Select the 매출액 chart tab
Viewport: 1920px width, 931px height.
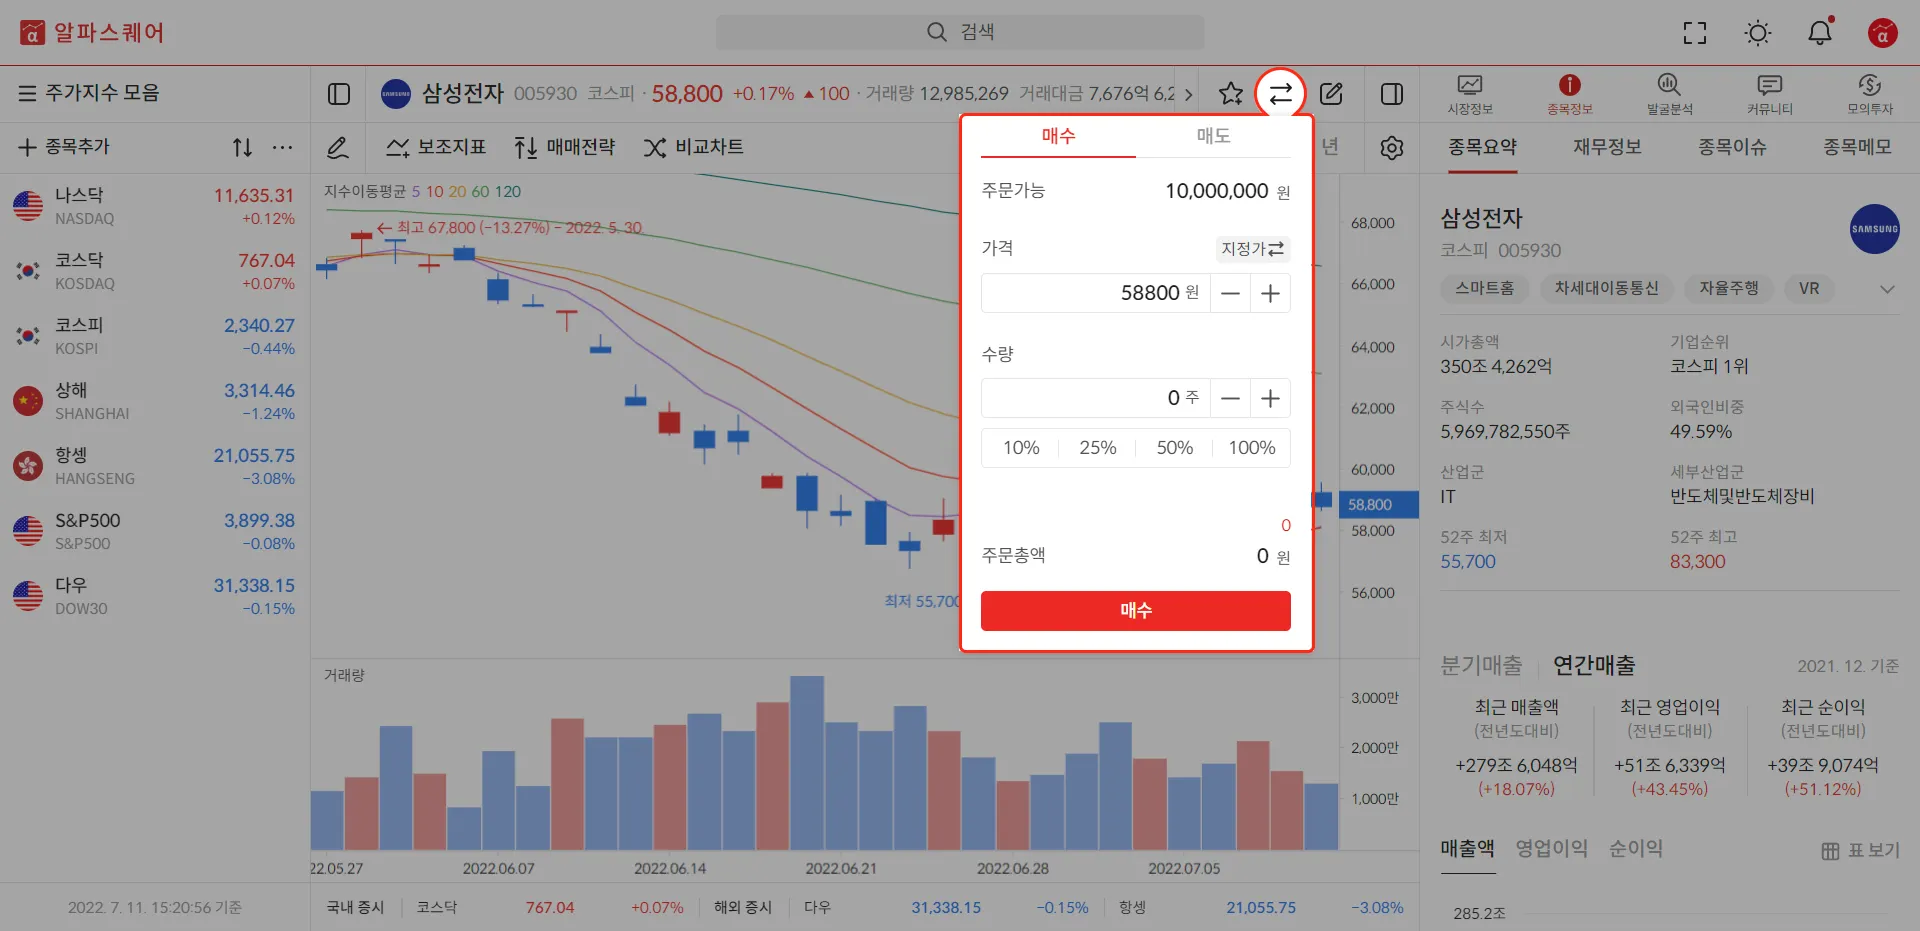(1467, 849)
